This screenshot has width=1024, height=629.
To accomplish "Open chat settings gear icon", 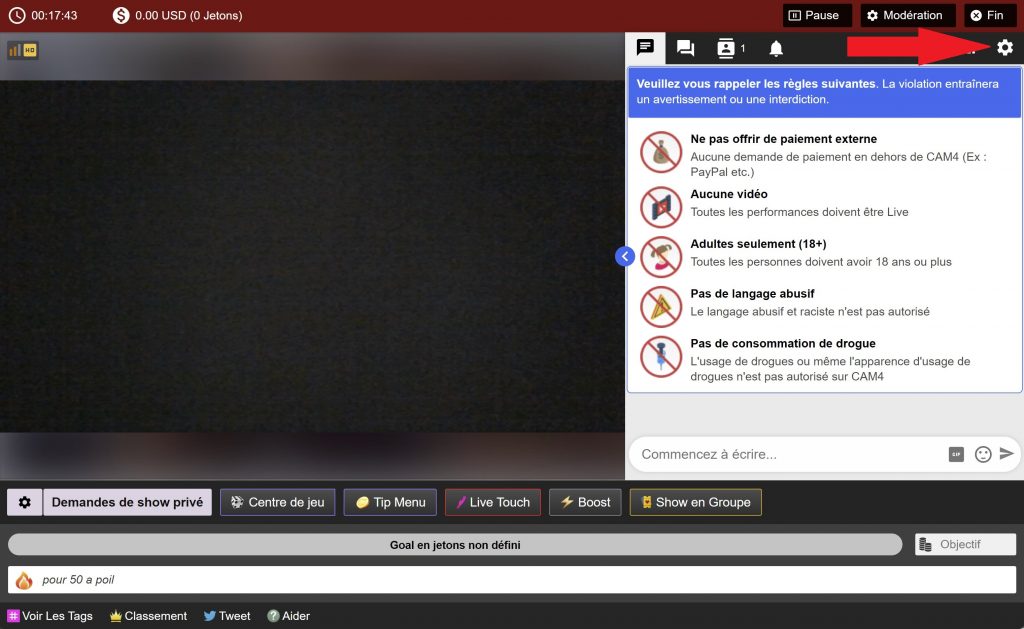I will 1005,48.
